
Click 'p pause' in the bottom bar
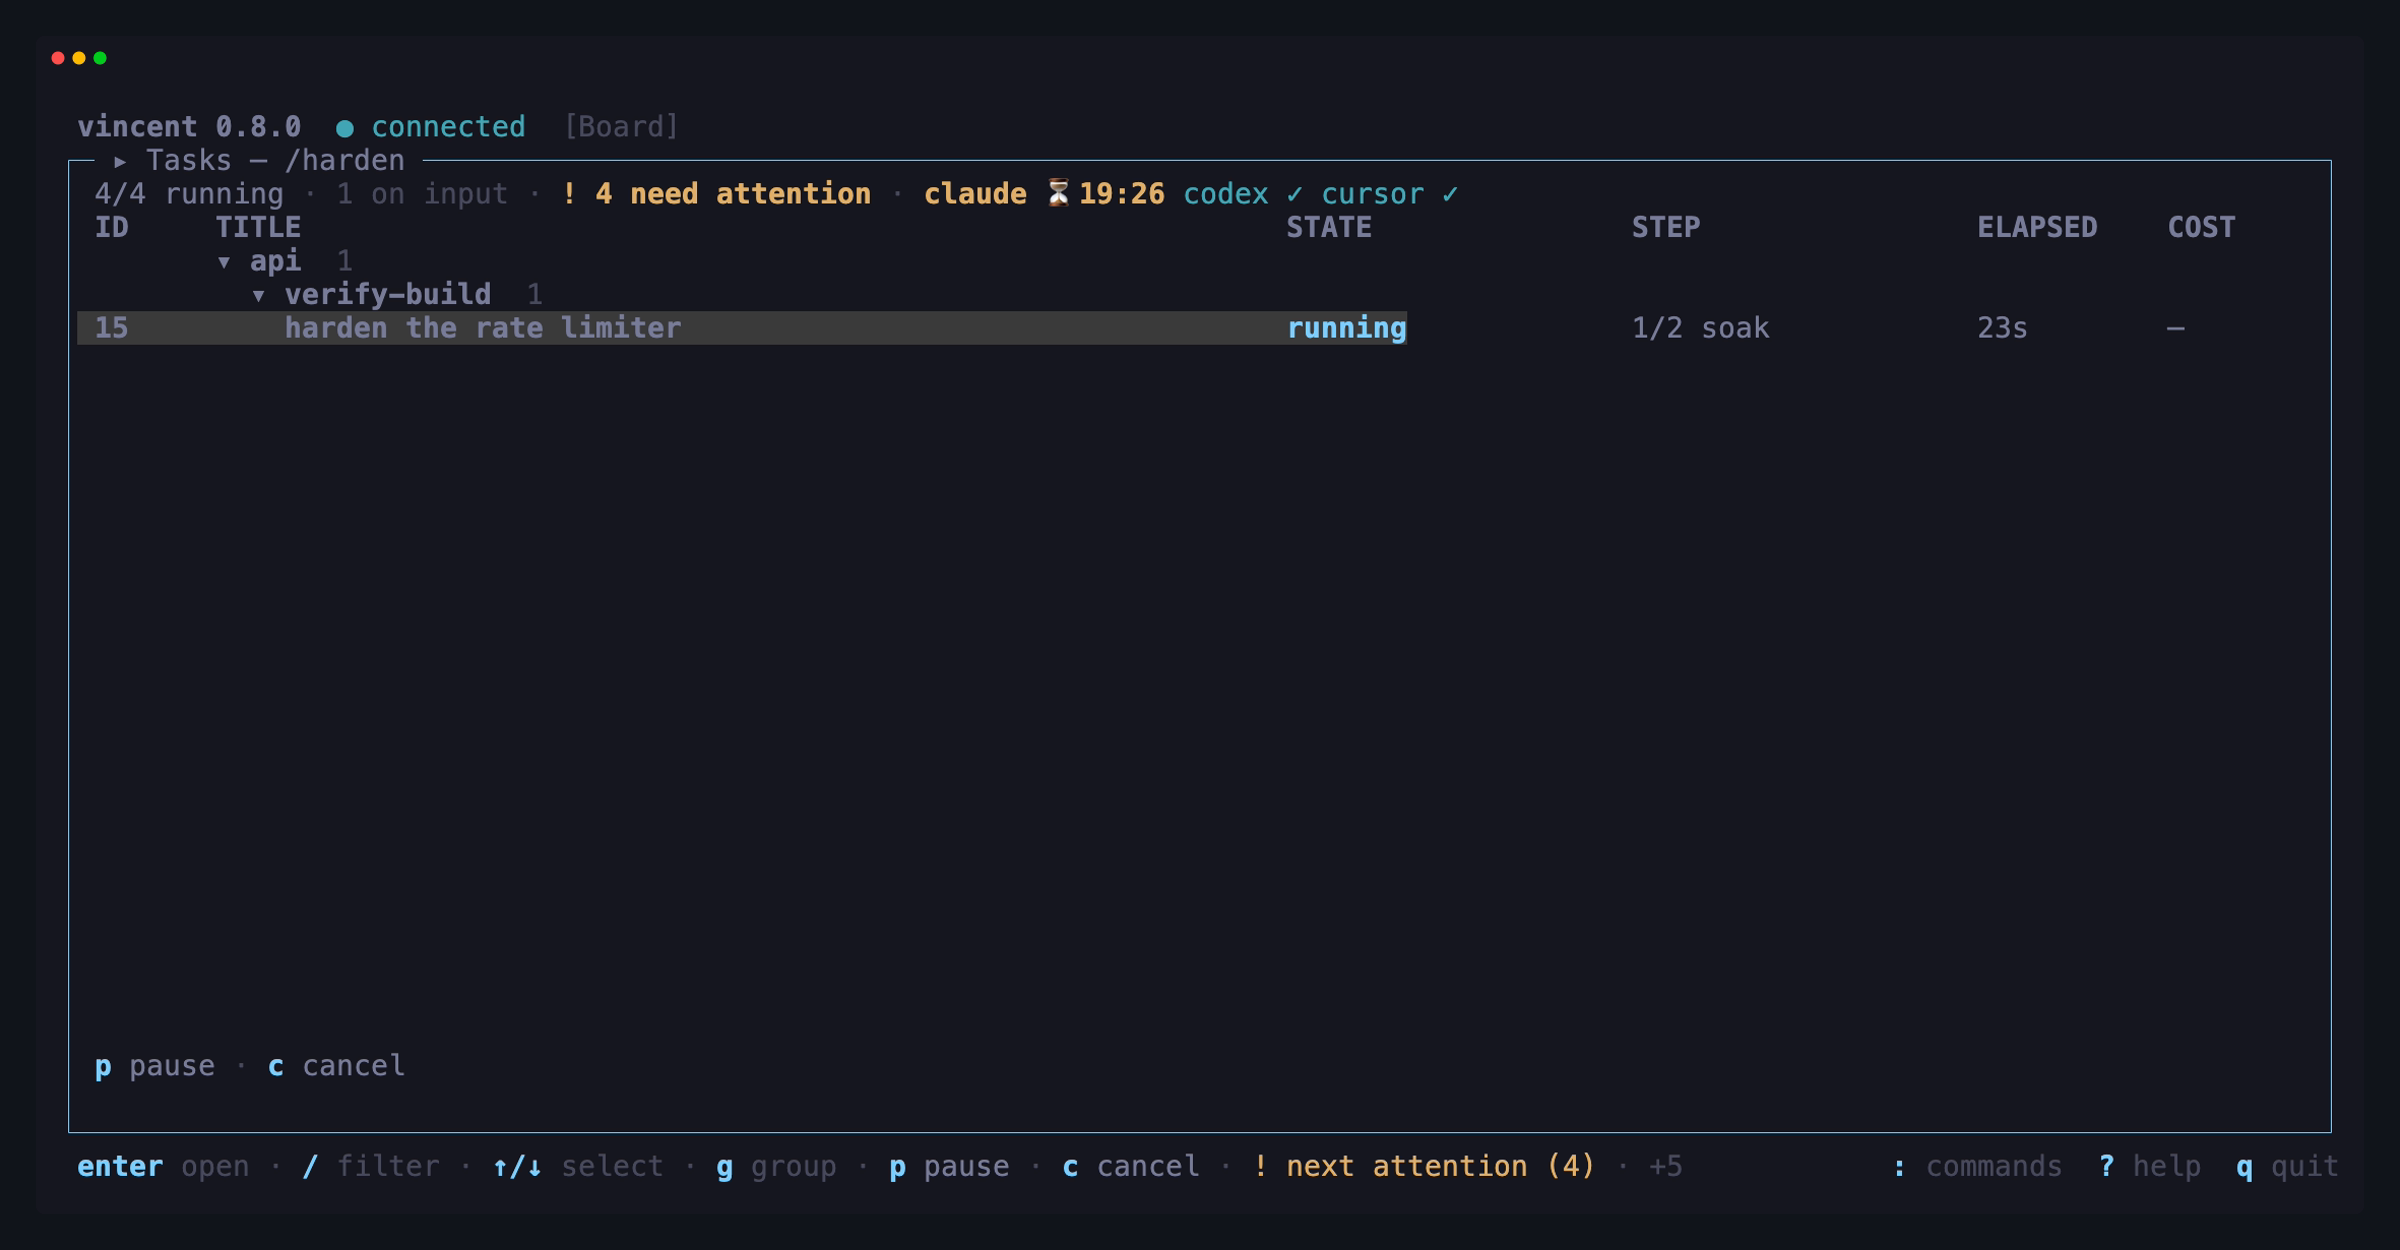(949, 1167)
